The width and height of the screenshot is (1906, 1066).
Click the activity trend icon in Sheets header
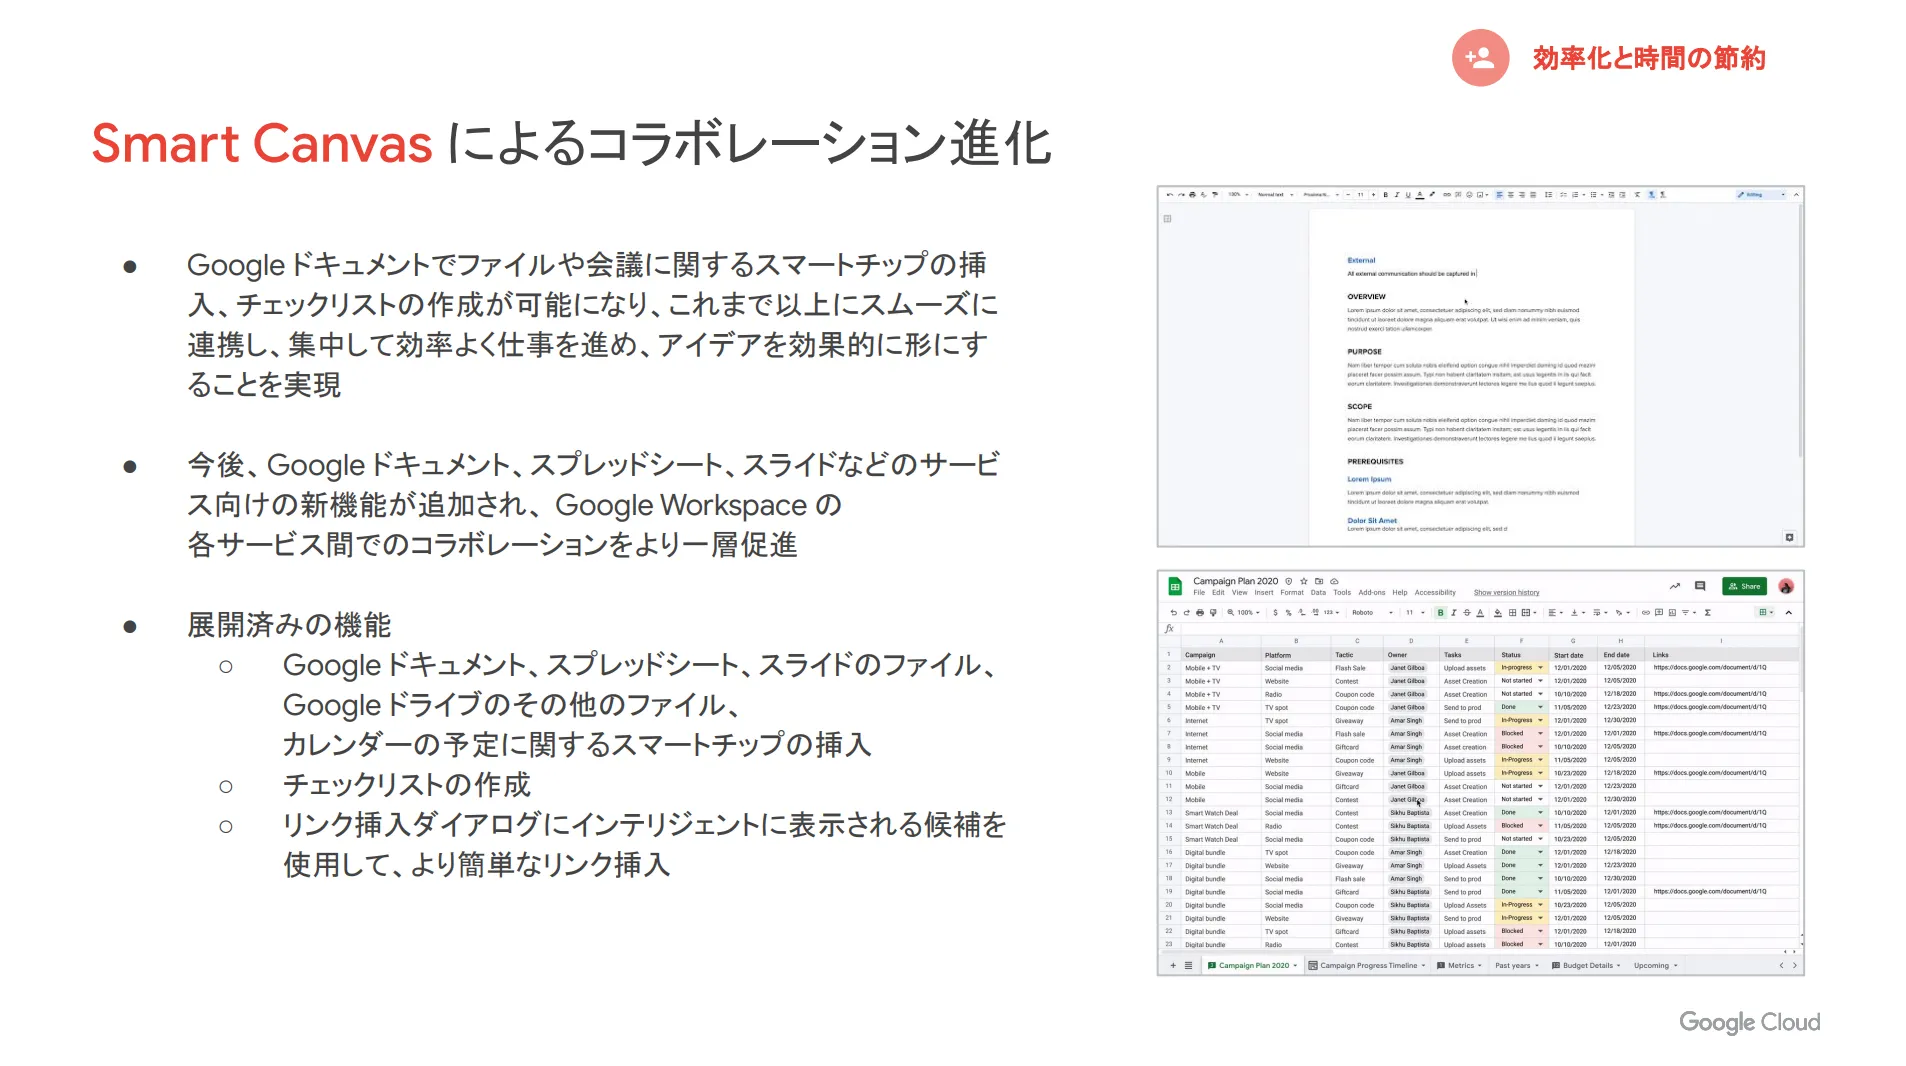[x=1674, y=586]
